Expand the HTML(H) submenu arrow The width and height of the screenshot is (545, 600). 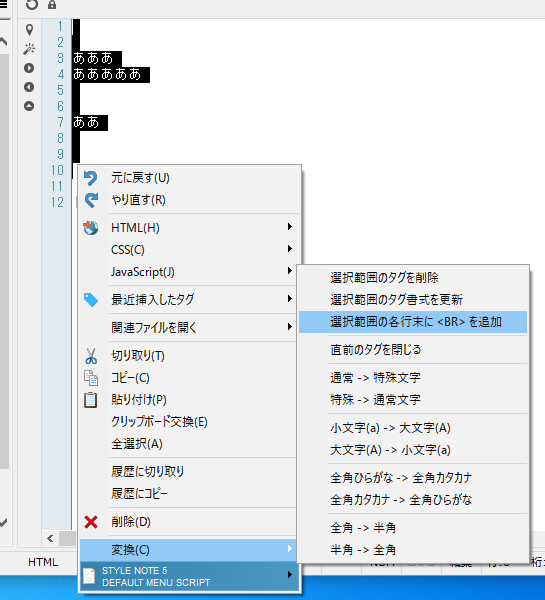pyautogui.click(x=290, y=227)
